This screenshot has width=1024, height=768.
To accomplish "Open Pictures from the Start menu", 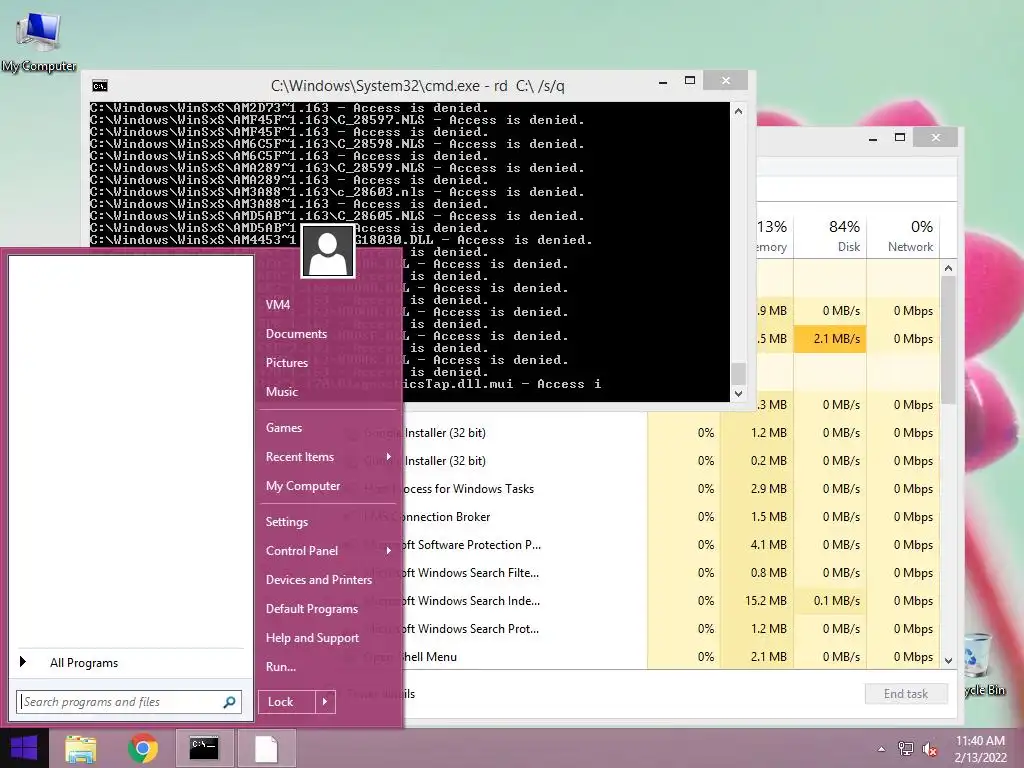I will pos(287,363).
